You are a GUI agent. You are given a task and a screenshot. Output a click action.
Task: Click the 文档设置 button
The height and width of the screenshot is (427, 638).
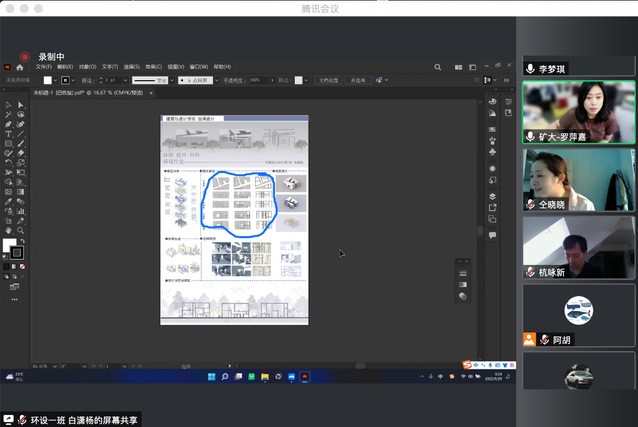[327, 80]
